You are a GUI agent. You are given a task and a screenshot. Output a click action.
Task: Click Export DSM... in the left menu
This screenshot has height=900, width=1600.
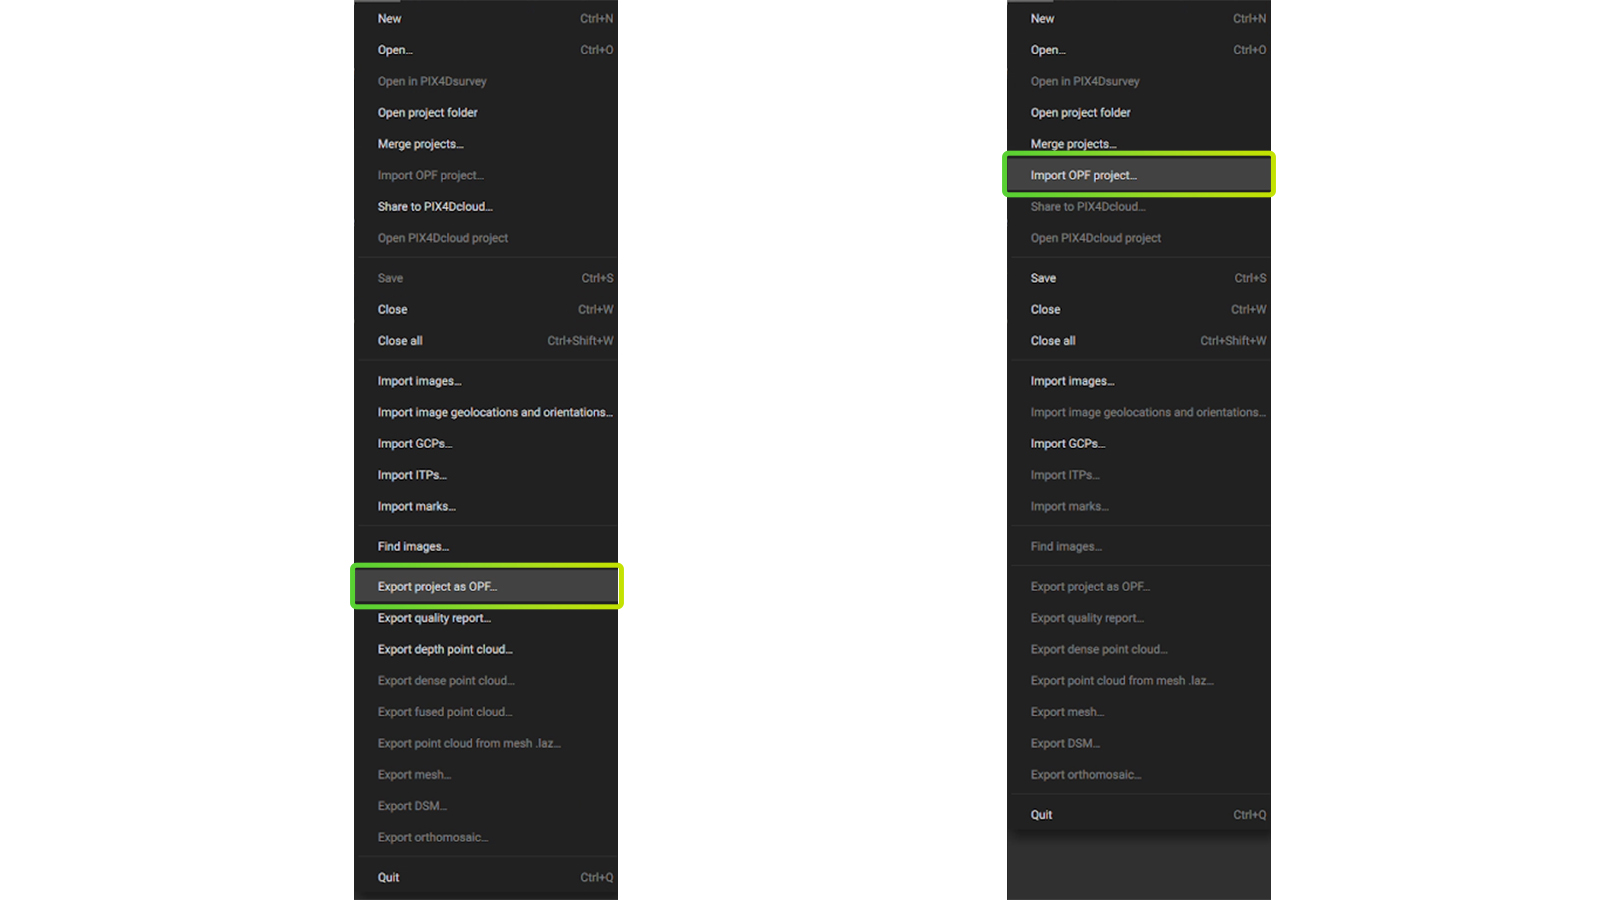tap(486, 806)
